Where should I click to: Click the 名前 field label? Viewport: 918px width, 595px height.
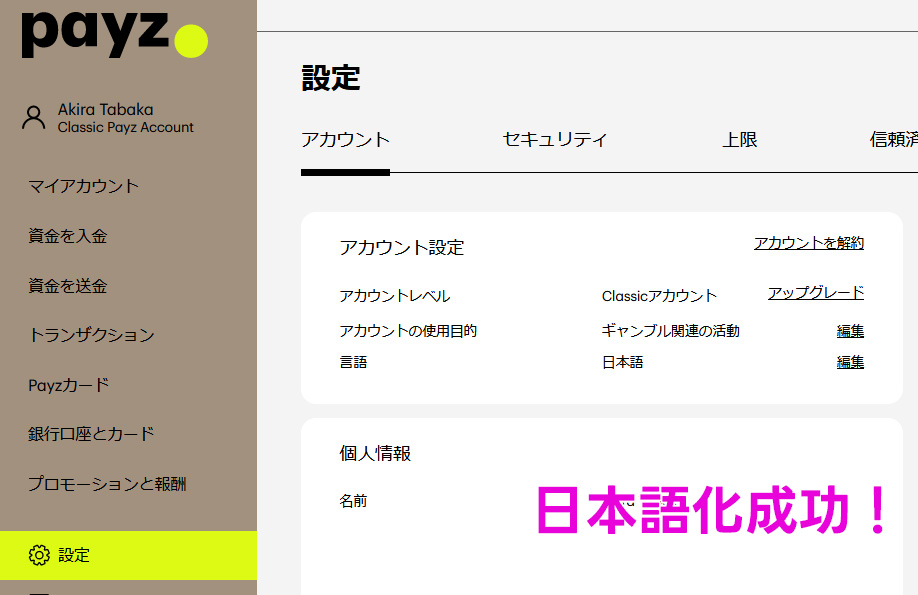click(x=353, y=501)
